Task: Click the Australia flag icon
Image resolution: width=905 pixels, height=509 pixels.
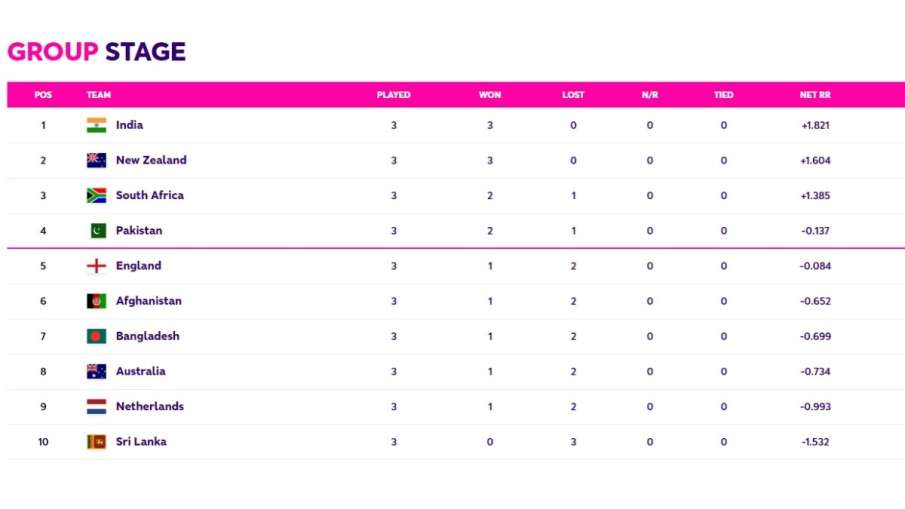Action: [x=96, y=371]
